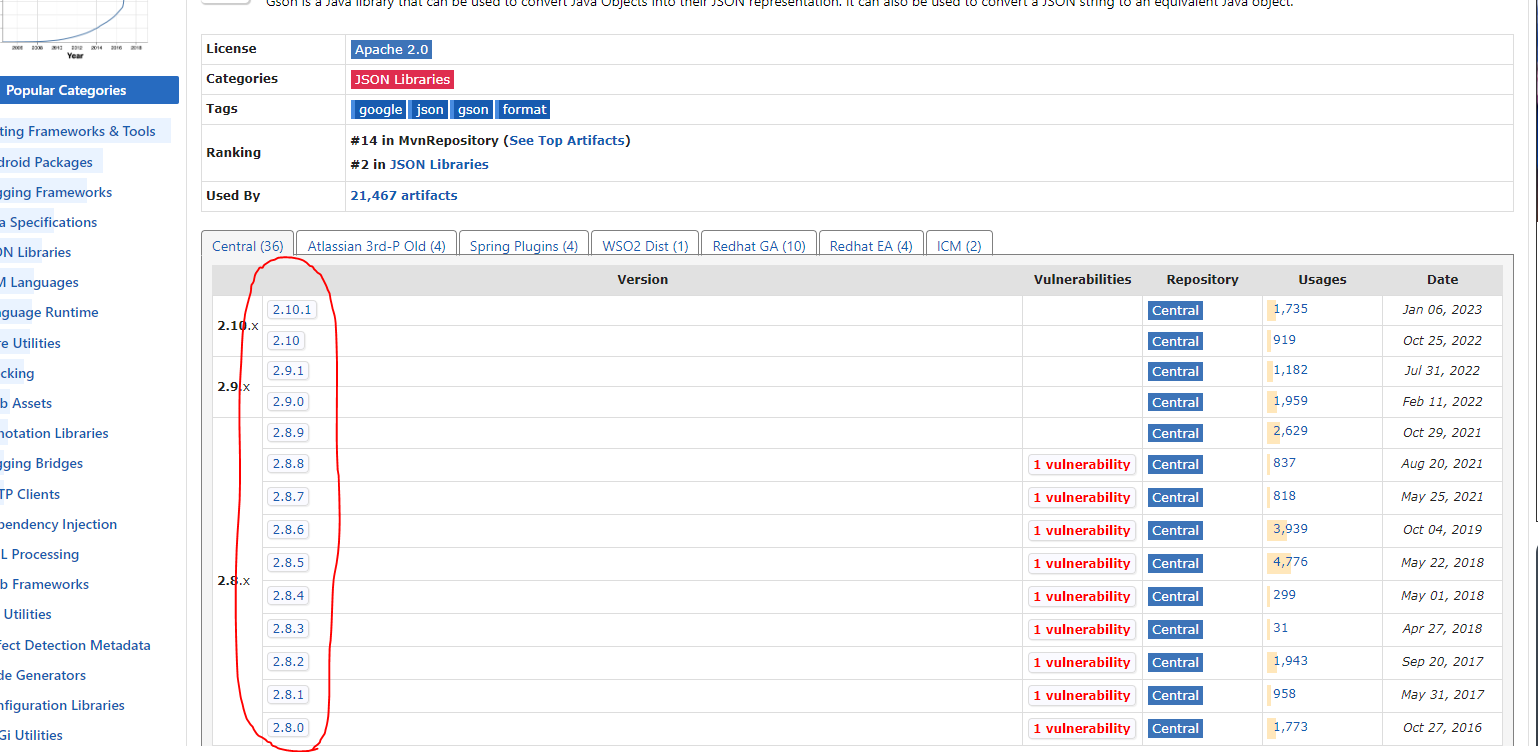Open Configuration Libraries sidebar category

pos(62,705)
